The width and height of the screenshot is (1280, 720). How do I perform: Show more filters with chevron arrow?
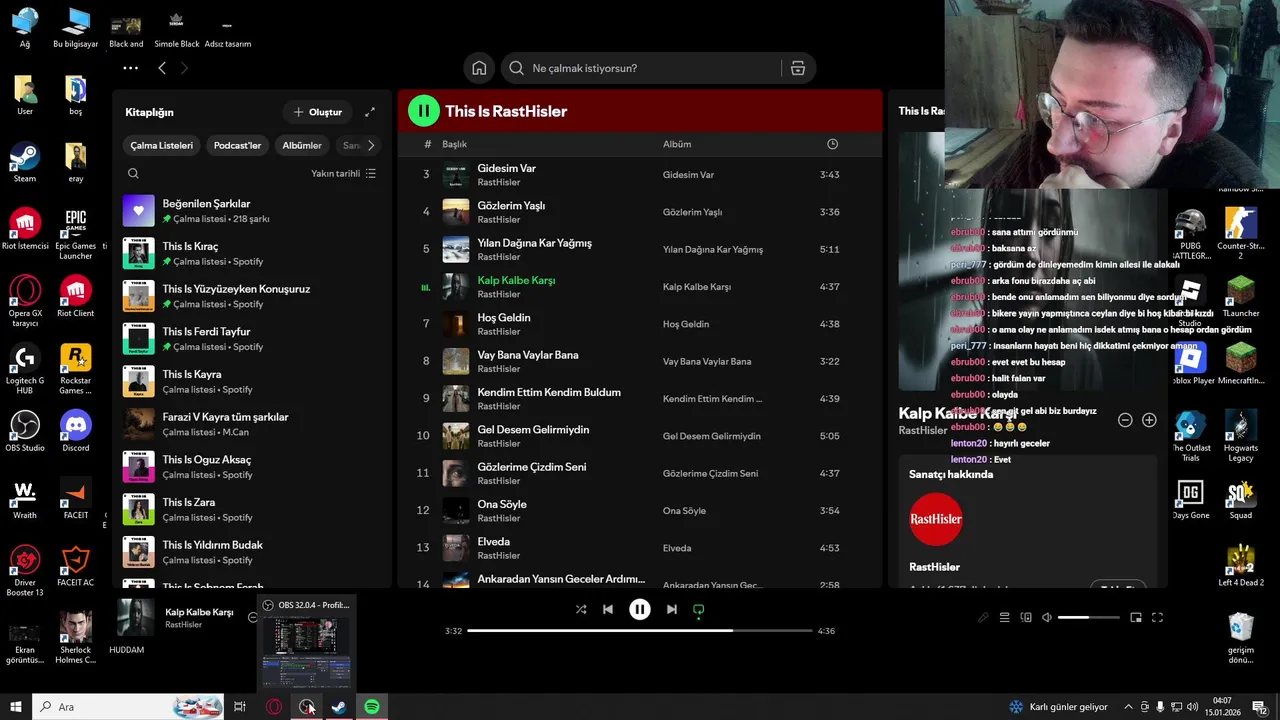point(371,145)
